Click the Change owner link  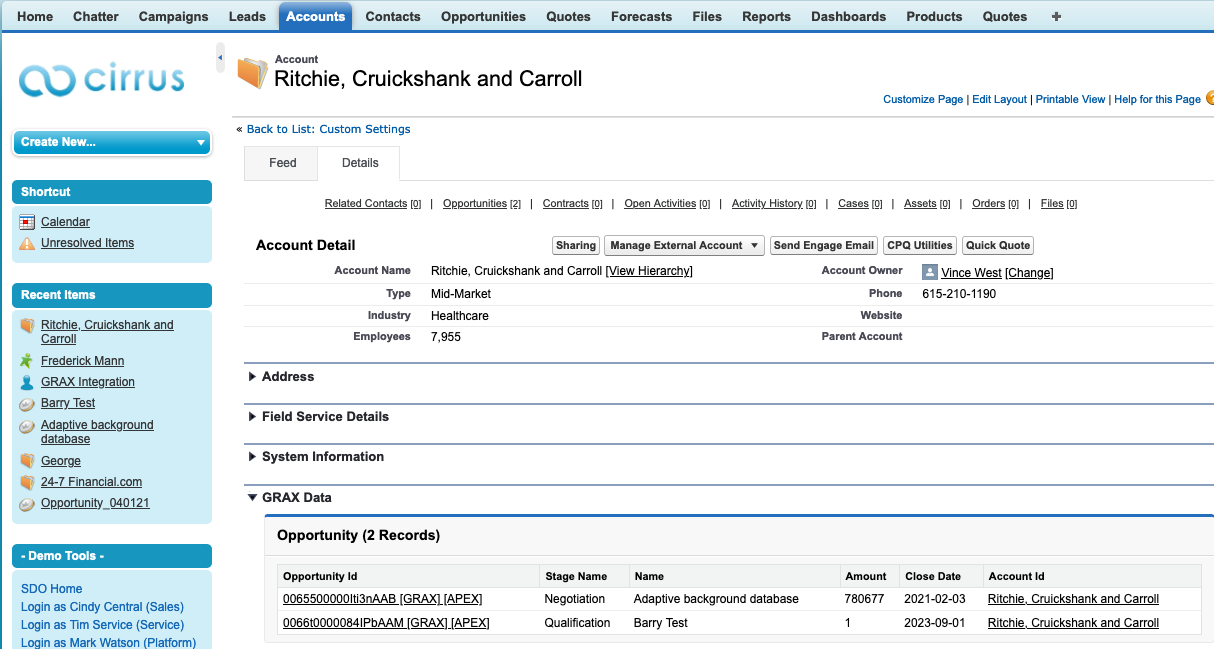[x=1029, y=273]
